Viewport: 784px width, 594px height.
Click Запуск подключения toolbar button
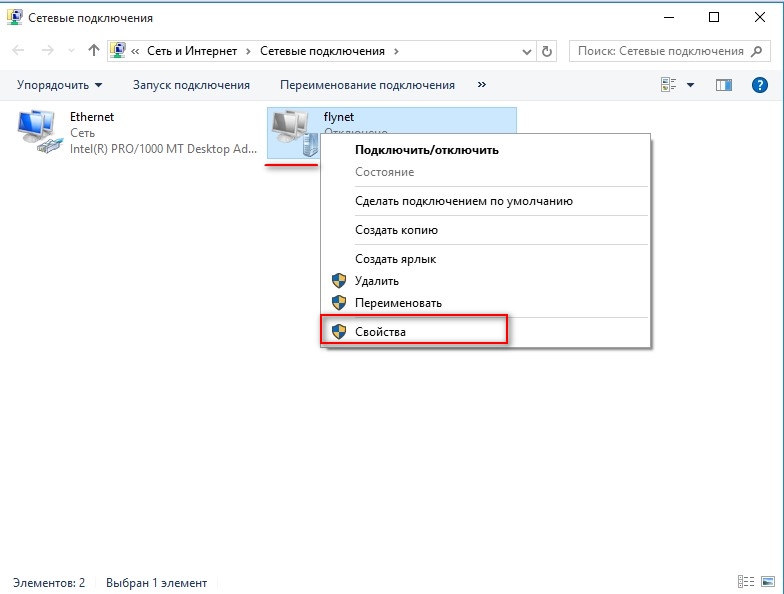[x=191, y=85]
